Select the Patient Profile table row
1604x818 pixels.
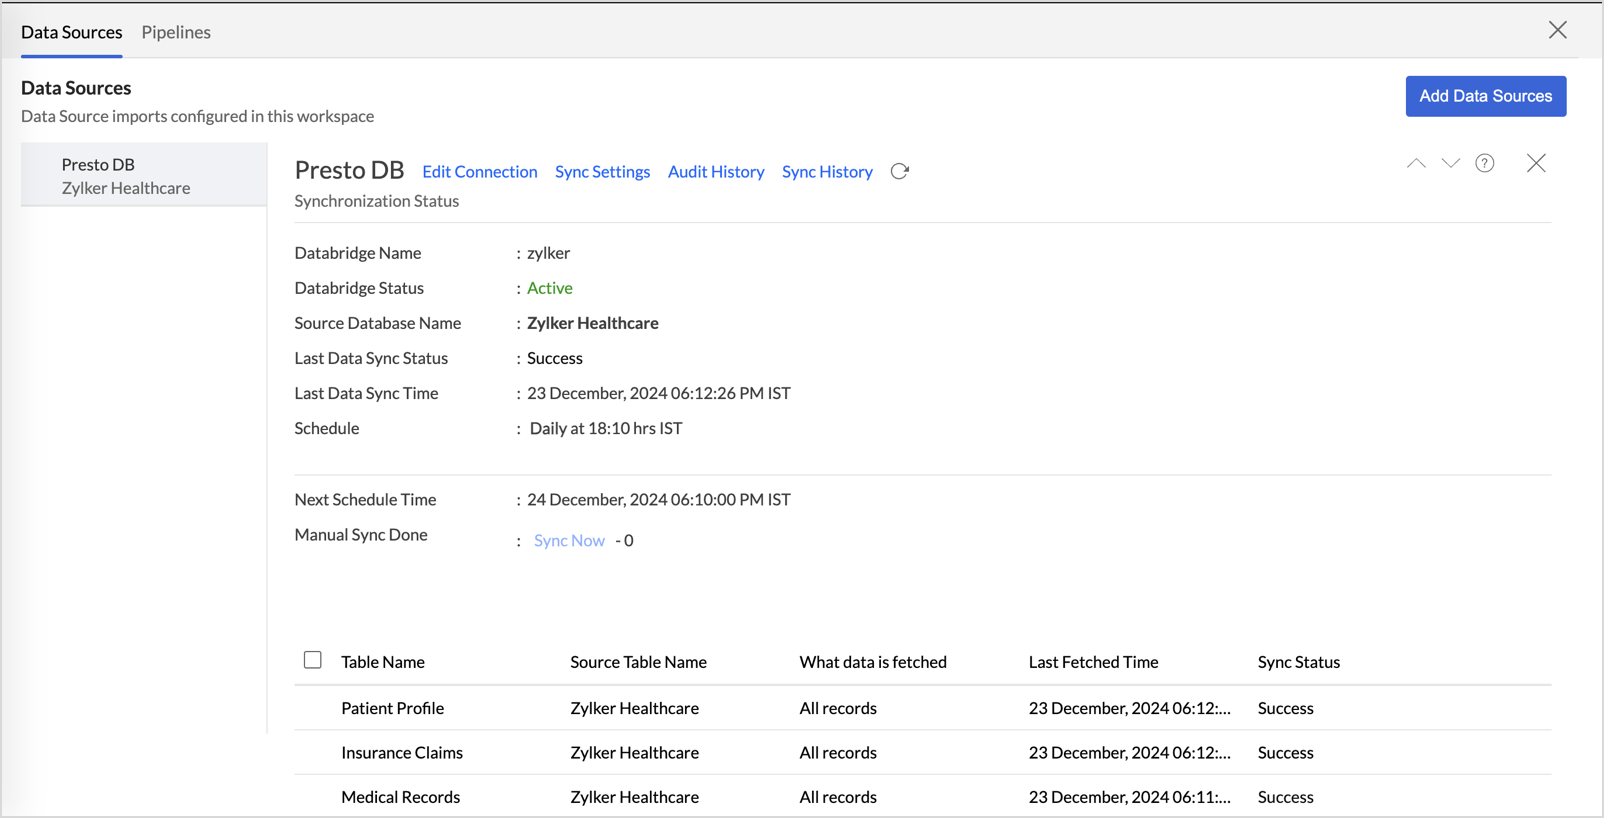923,708
